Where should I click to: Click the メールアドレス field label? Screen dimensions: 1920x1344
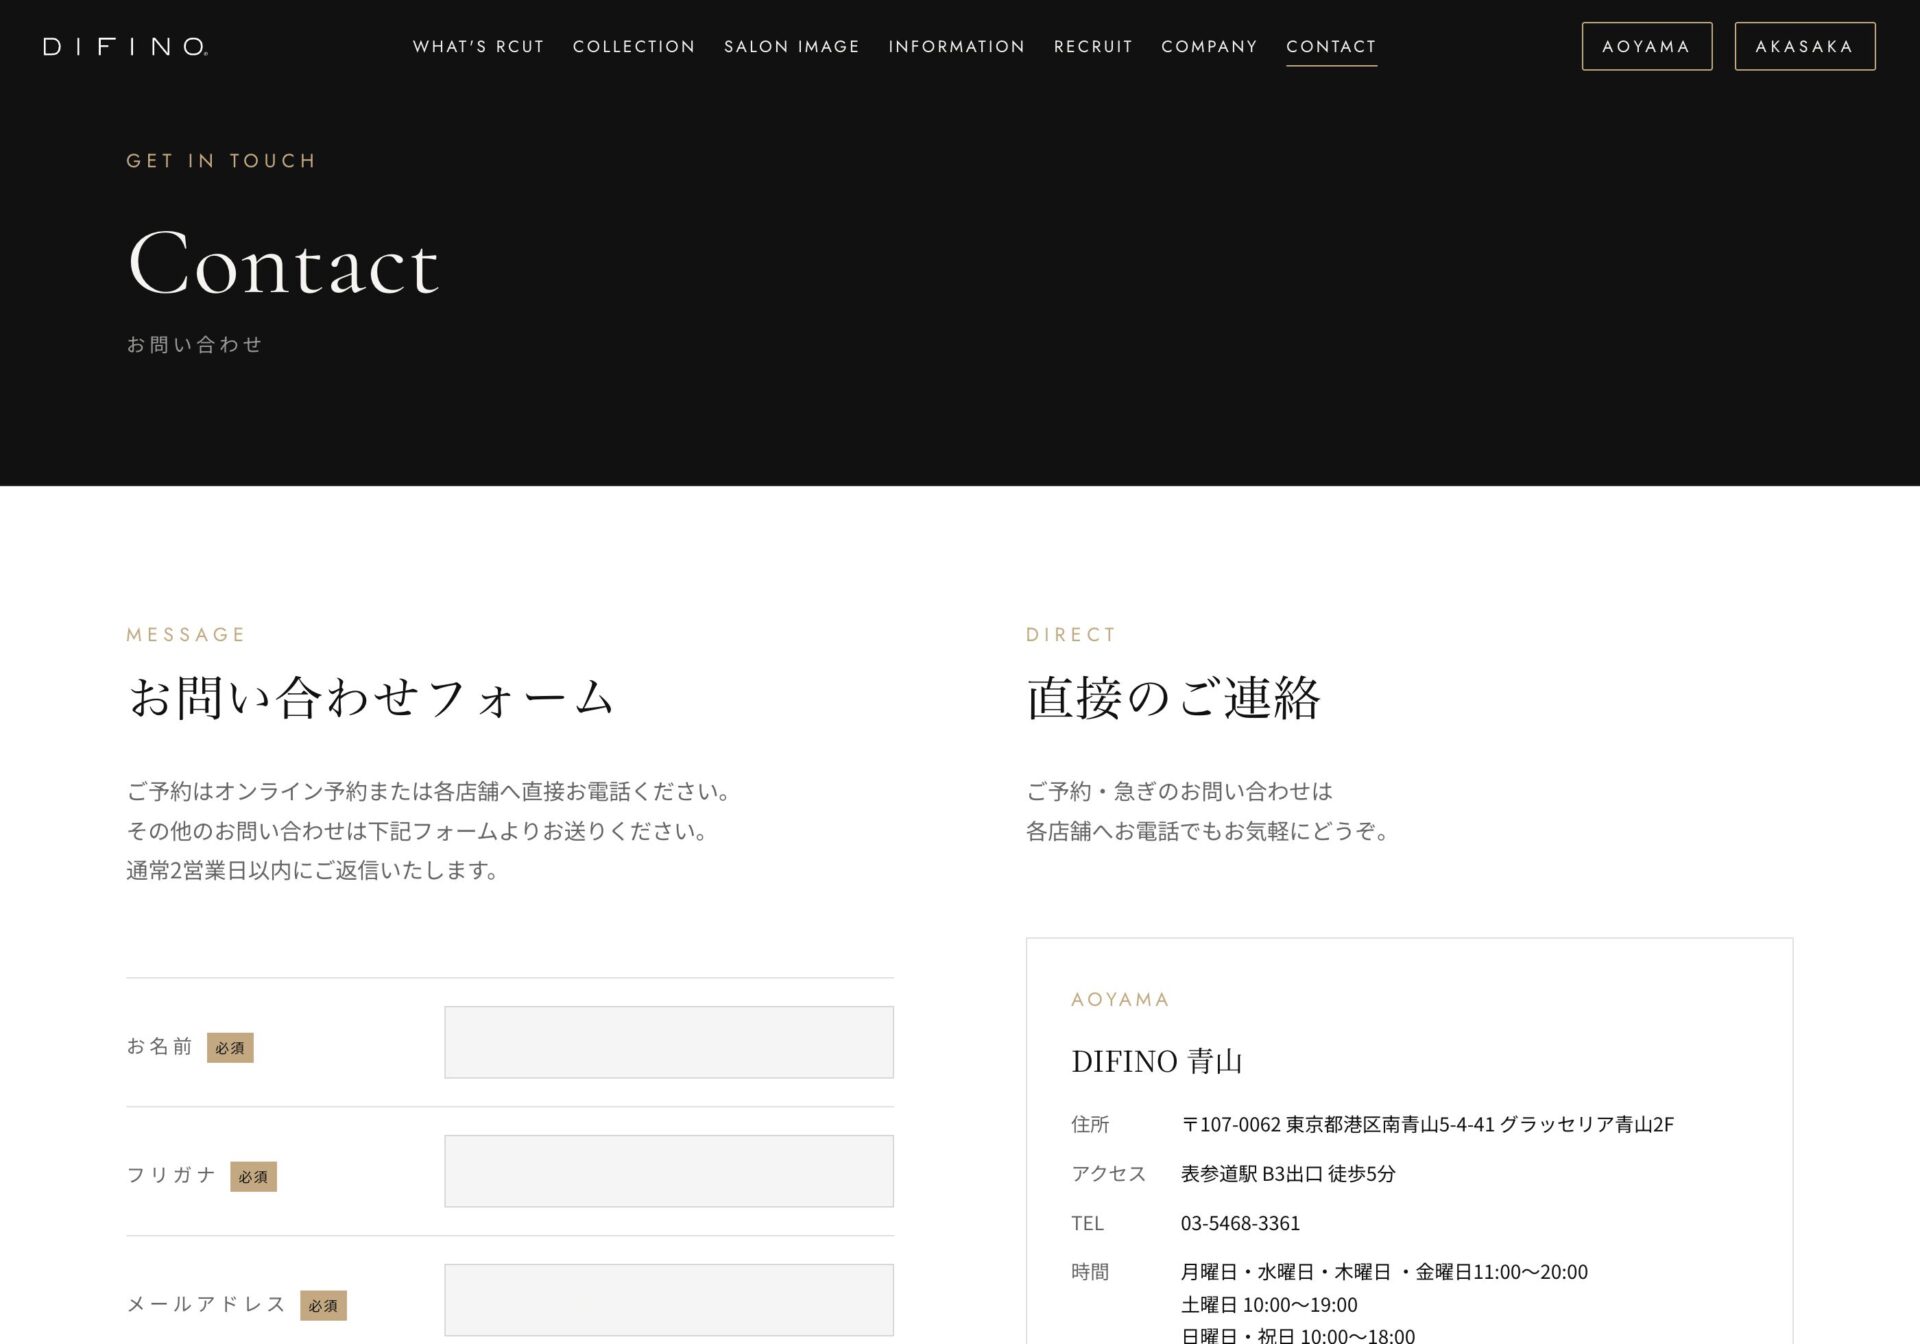(x=206, y=1304)
